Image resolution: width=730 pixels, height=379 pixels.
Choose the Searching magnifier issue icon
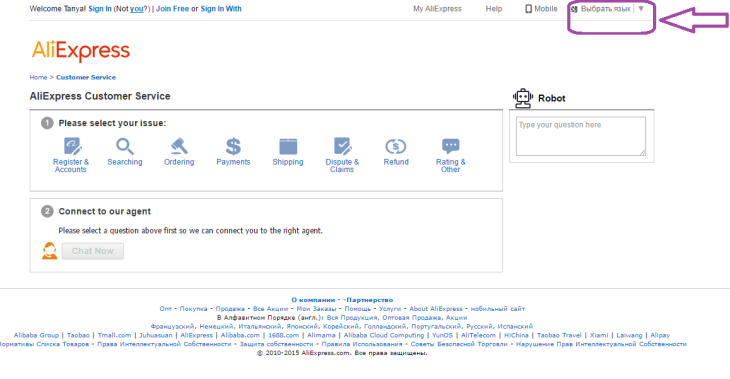pos(125,146)
